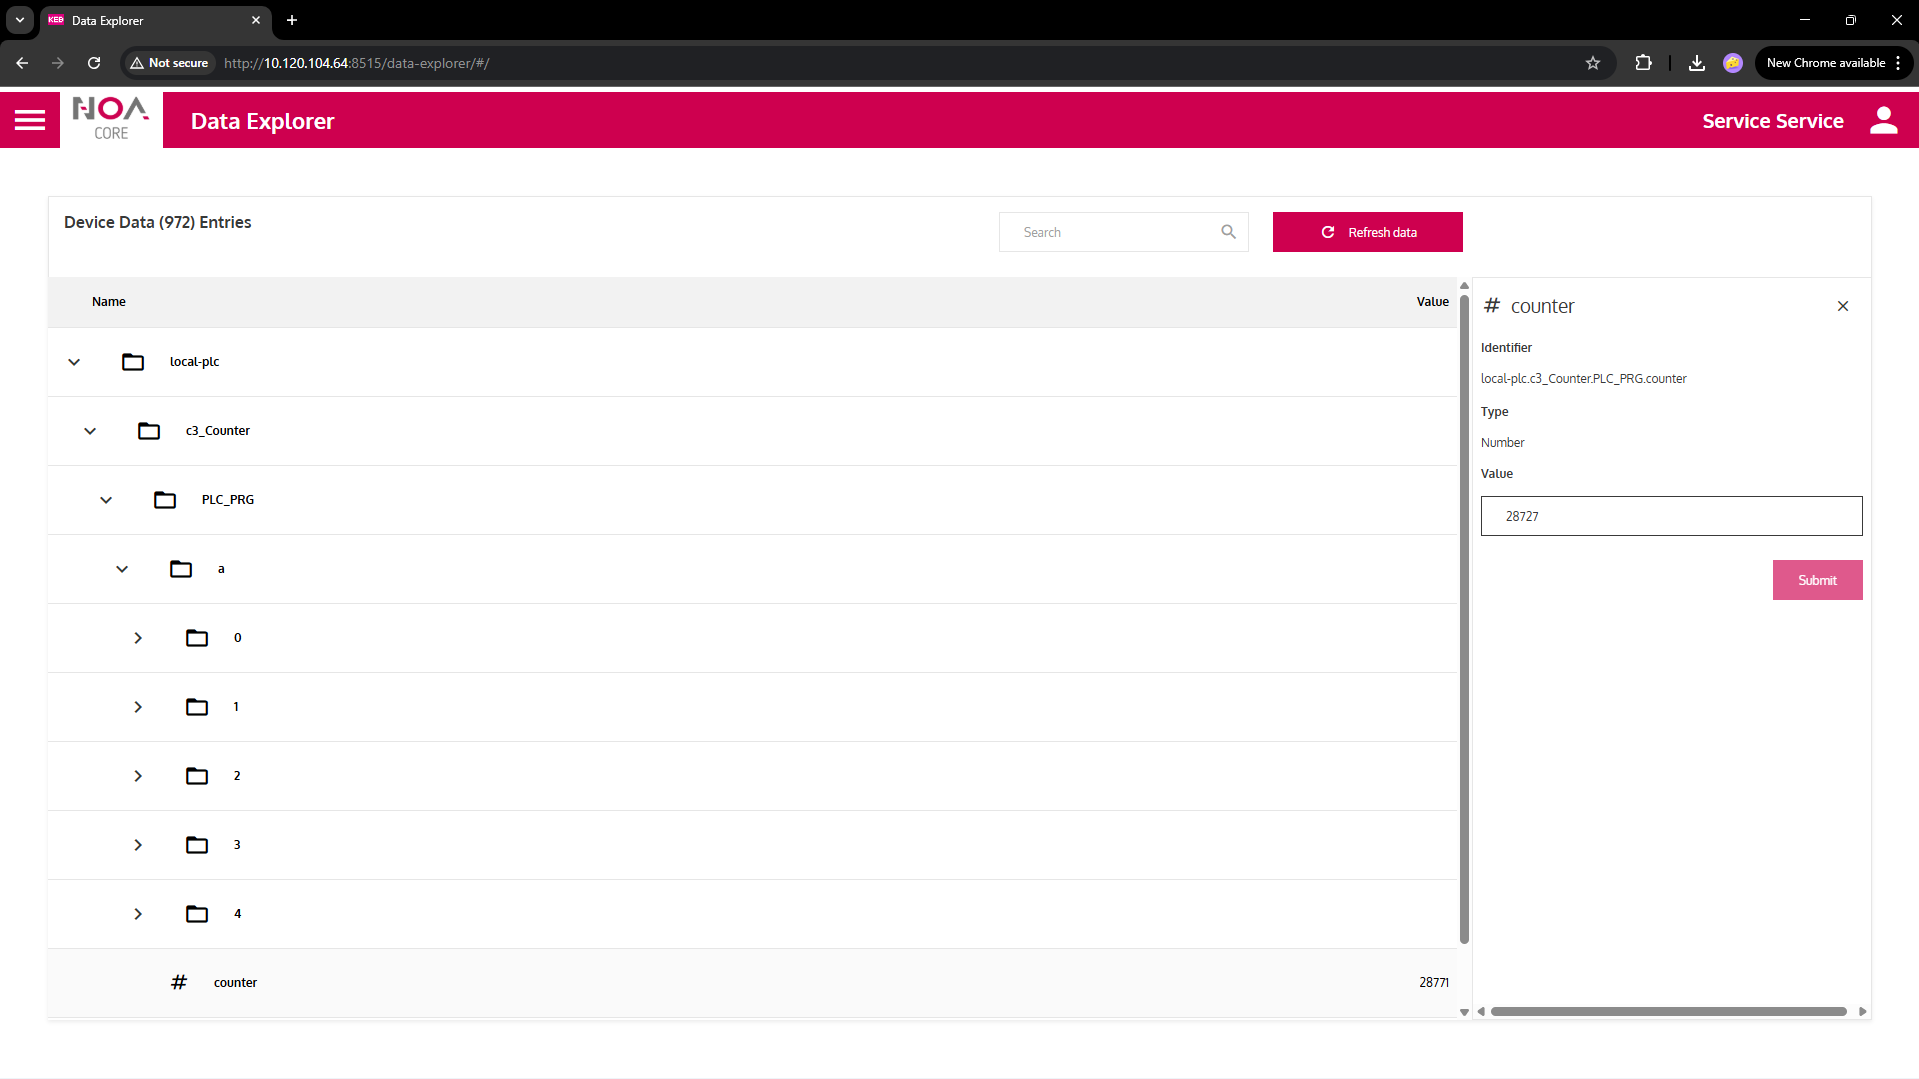The width and height of the screenshot is (1919, 1079).
Task: Click the NOA CORE logo
Action: (x=111, y=119)
